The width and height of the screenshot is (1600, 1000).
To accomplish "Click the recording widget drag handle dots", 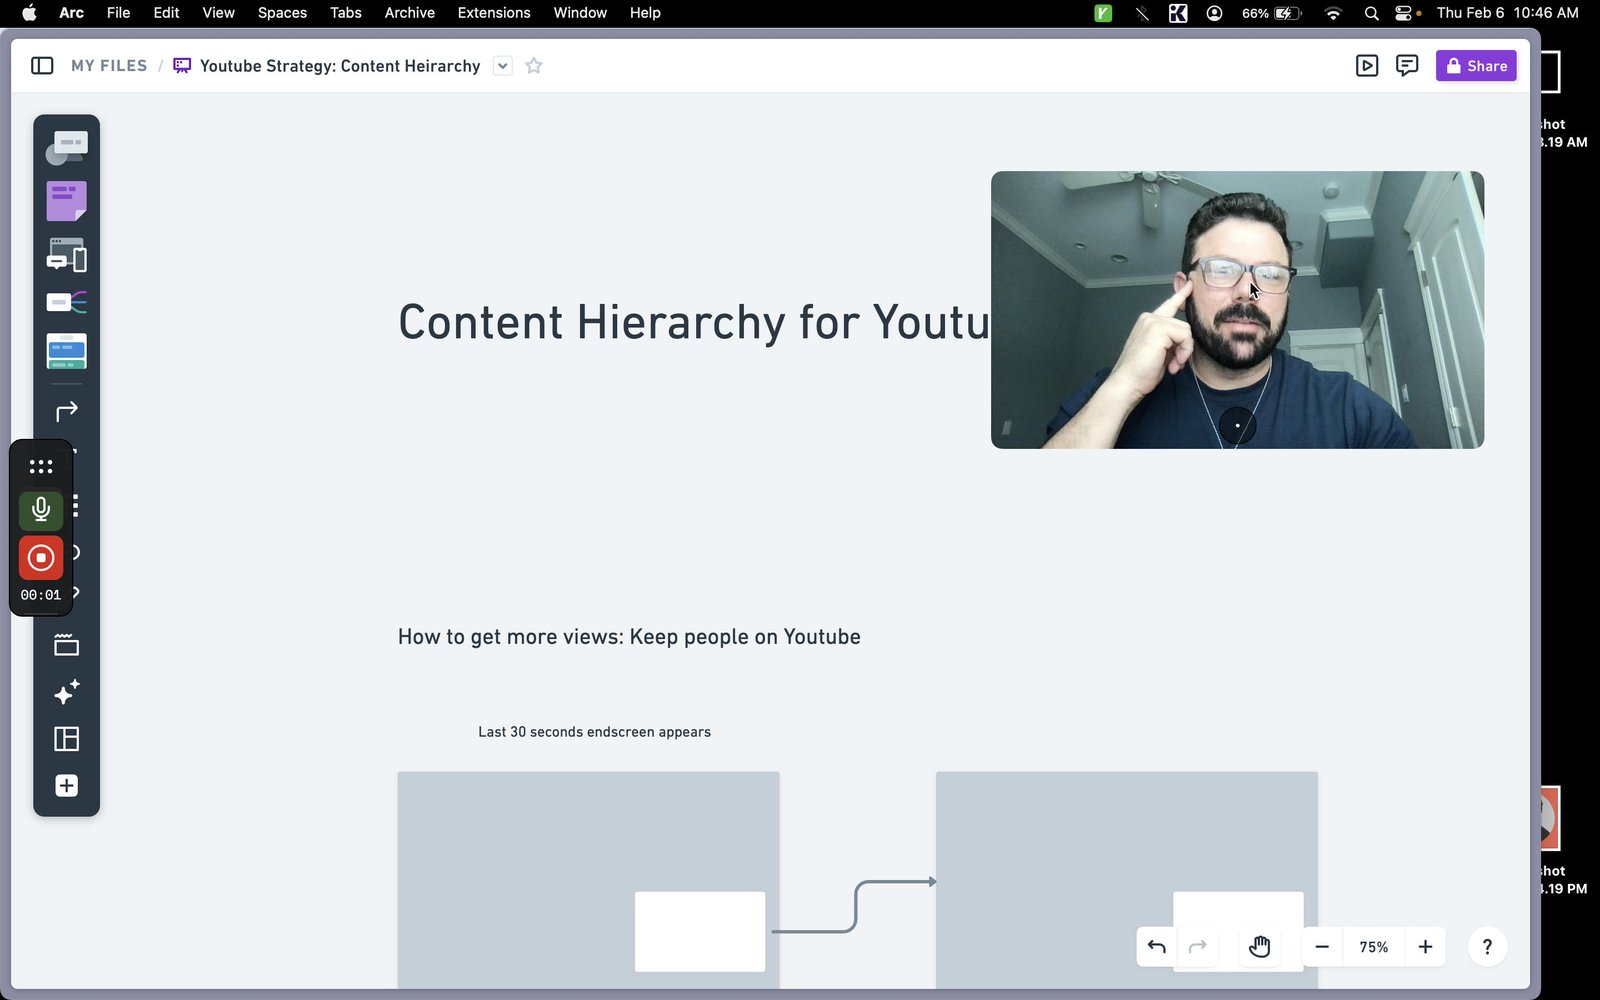I will click(41, 467).
